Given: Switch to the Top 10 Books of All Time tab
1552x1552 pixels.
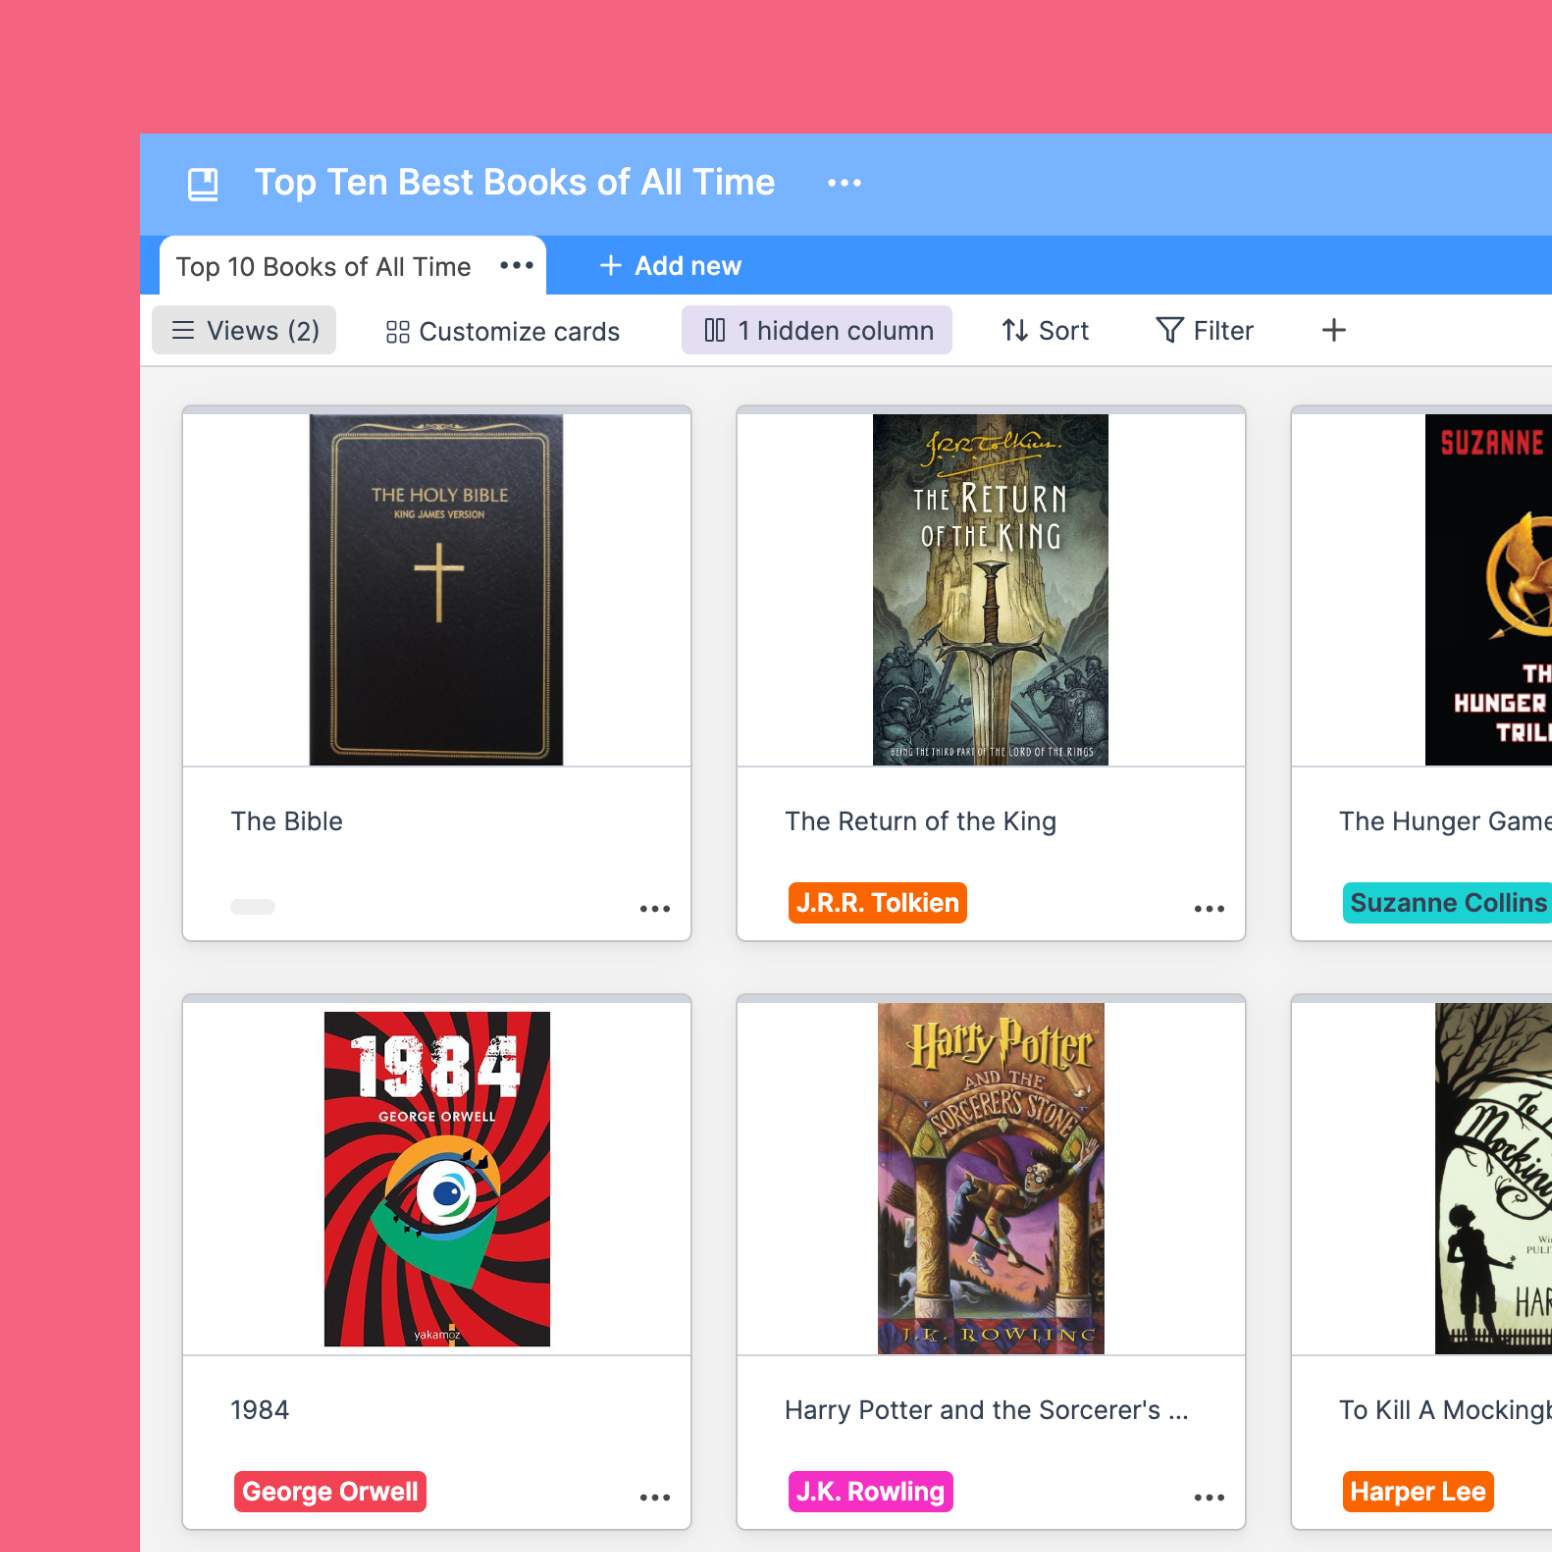Looking at the screenshot, I should pos(323,265).
